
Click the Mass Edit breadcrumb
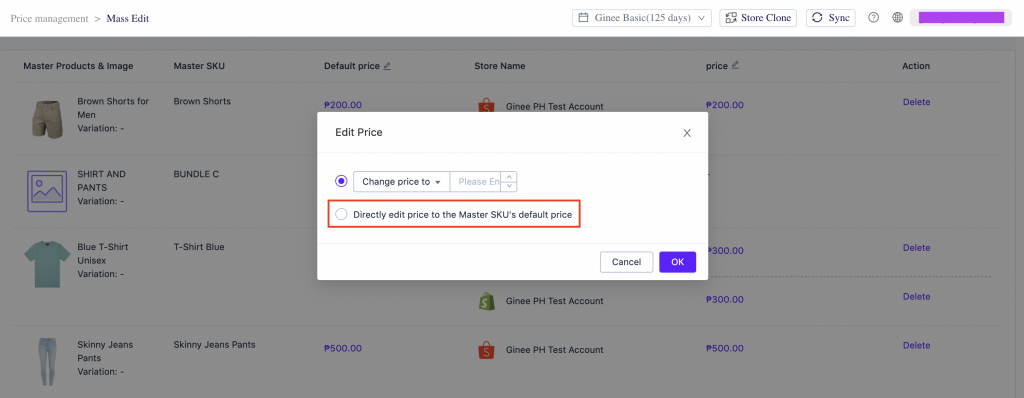[128, 18]
